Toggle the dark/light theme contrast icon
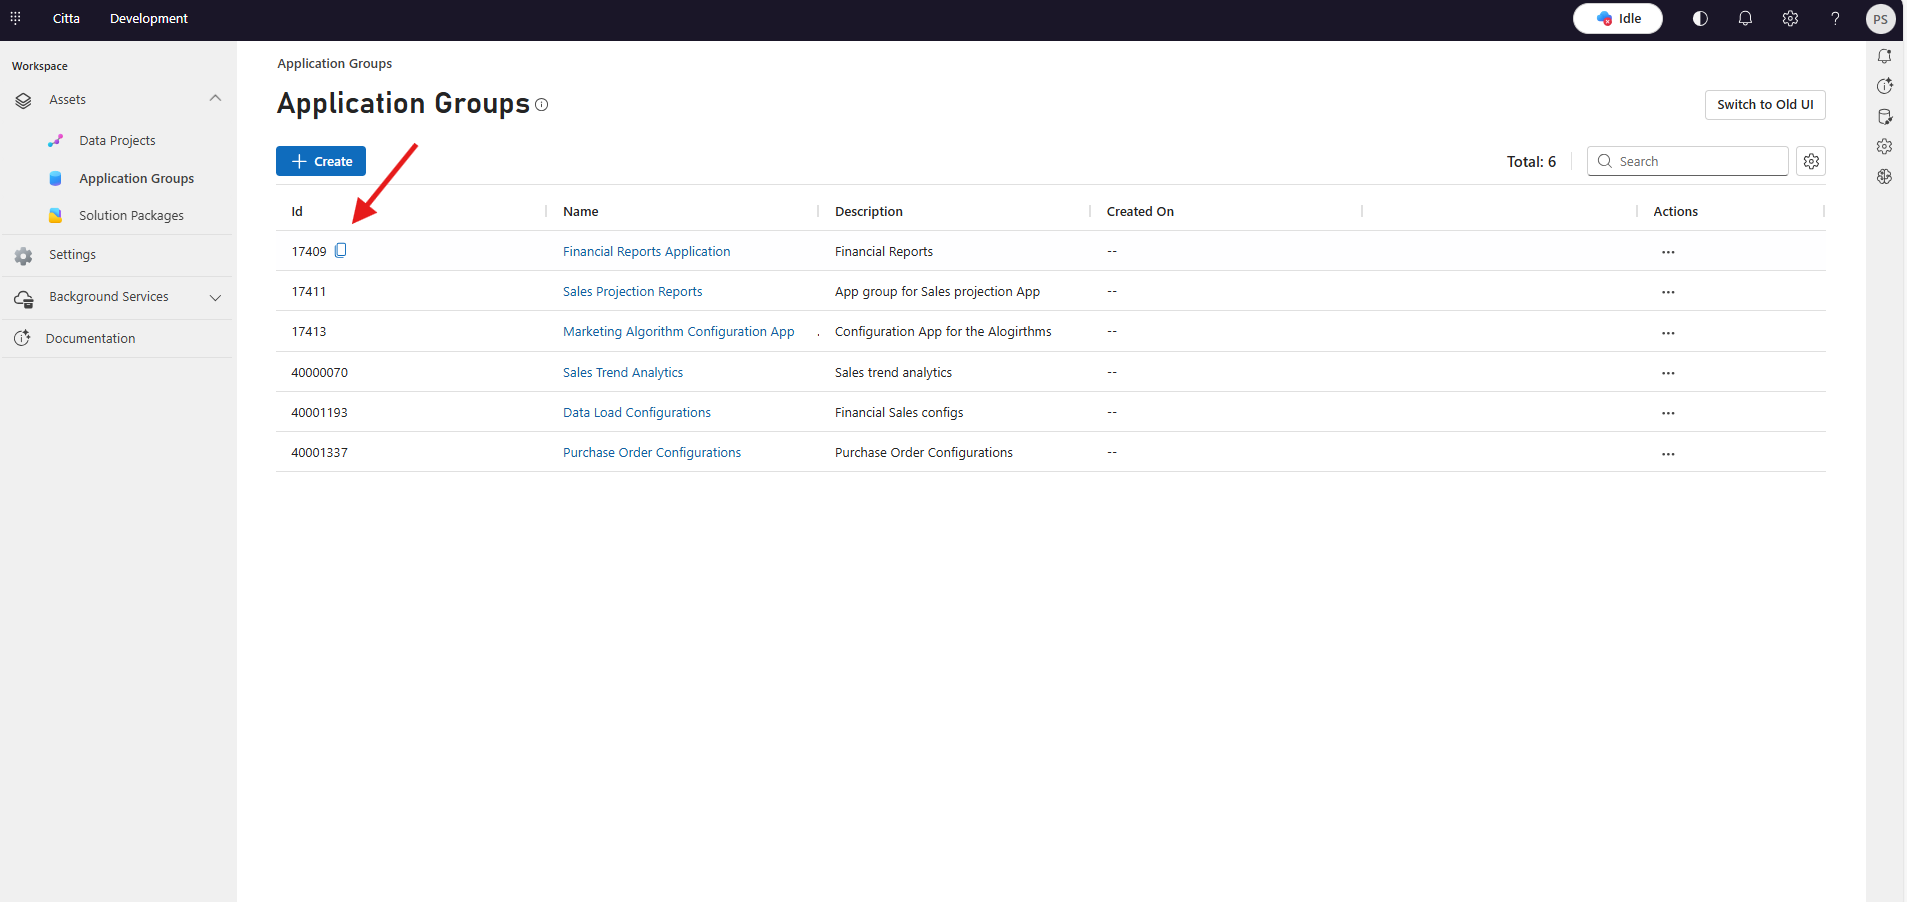Image resolution: width=1907 pixels, height=902 pixels. click(1700, 18)
